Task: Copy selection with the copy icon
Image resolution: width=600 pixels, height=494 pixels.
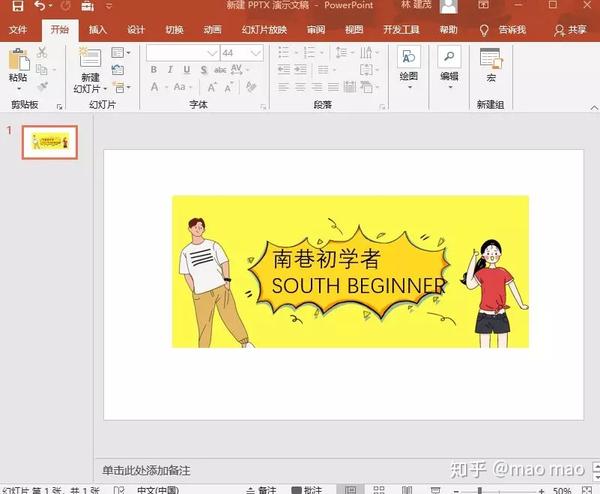Action: [42, 69]
